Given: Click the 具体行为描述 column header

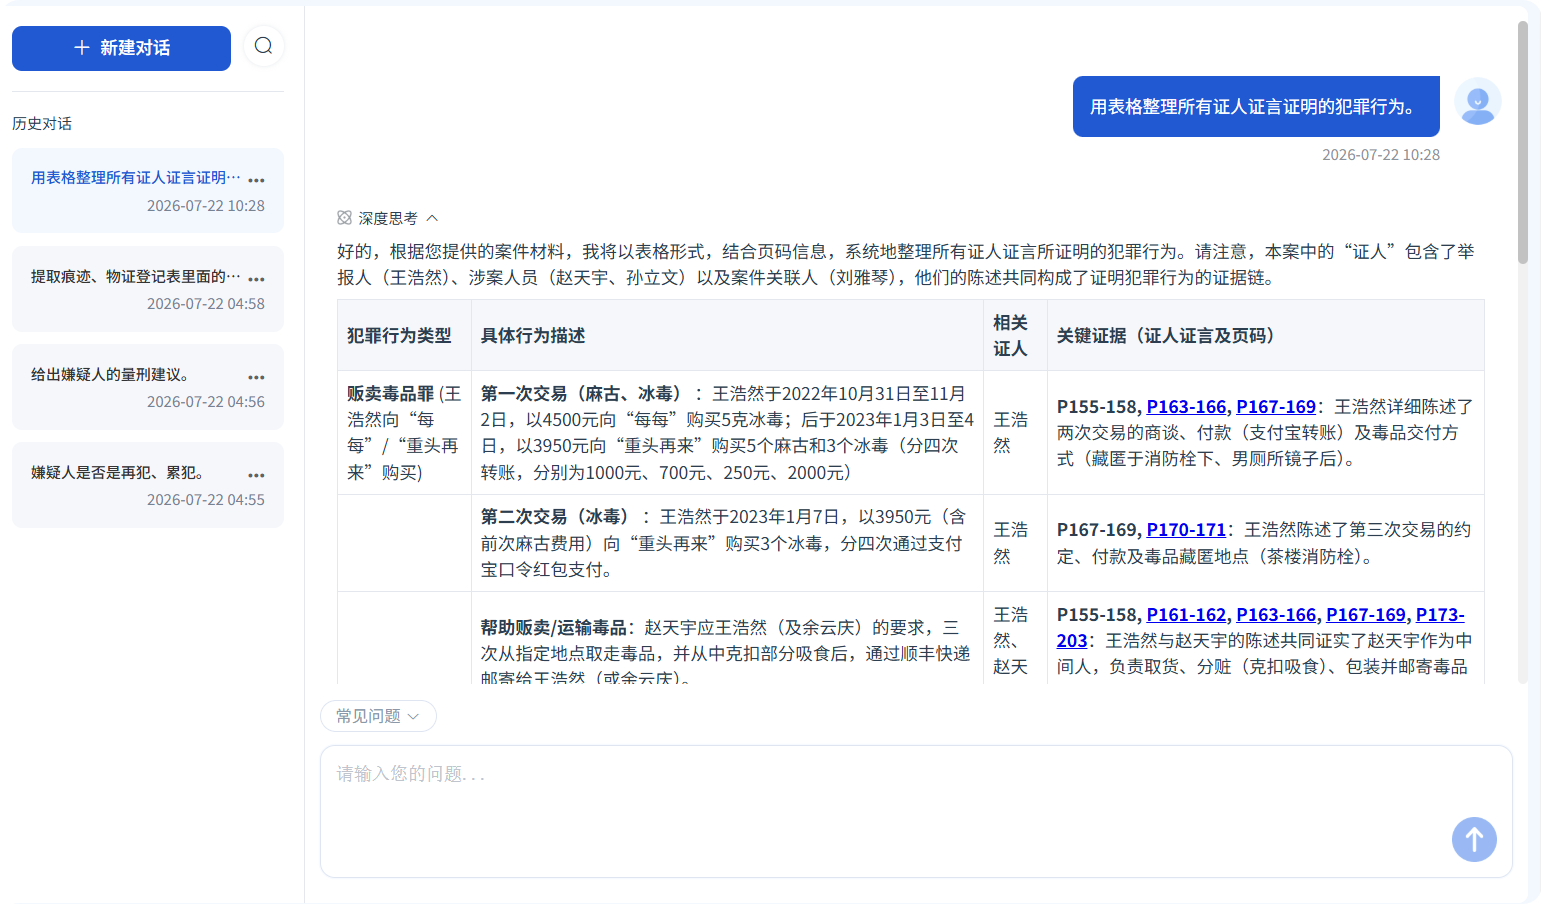Looking at the screenshot, I should coord(727,336).
